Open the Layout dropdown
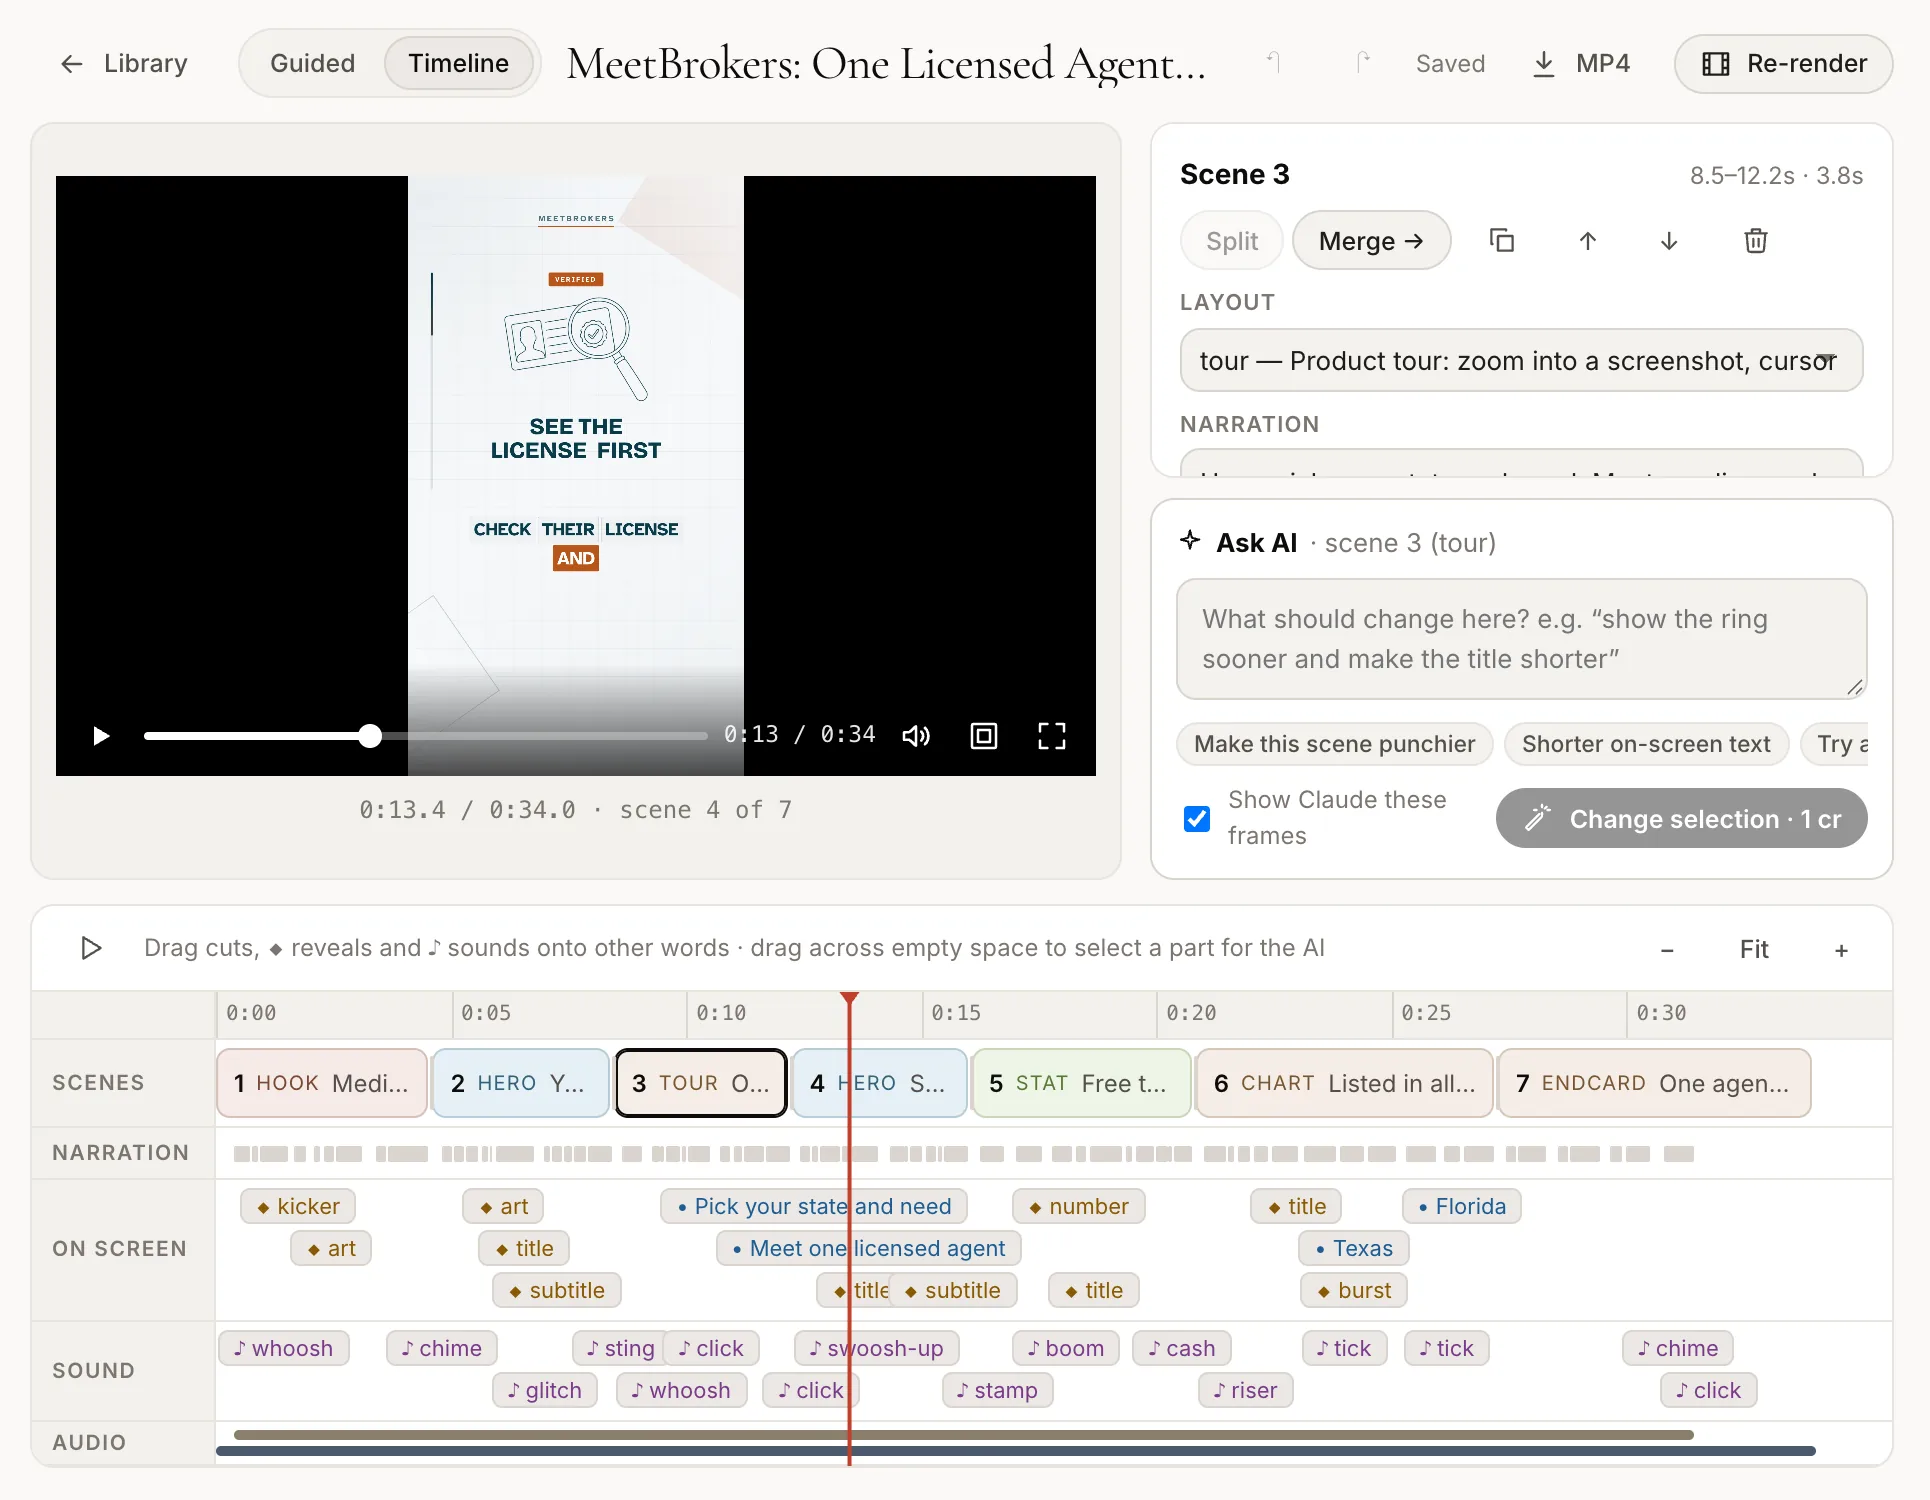 1521,361
